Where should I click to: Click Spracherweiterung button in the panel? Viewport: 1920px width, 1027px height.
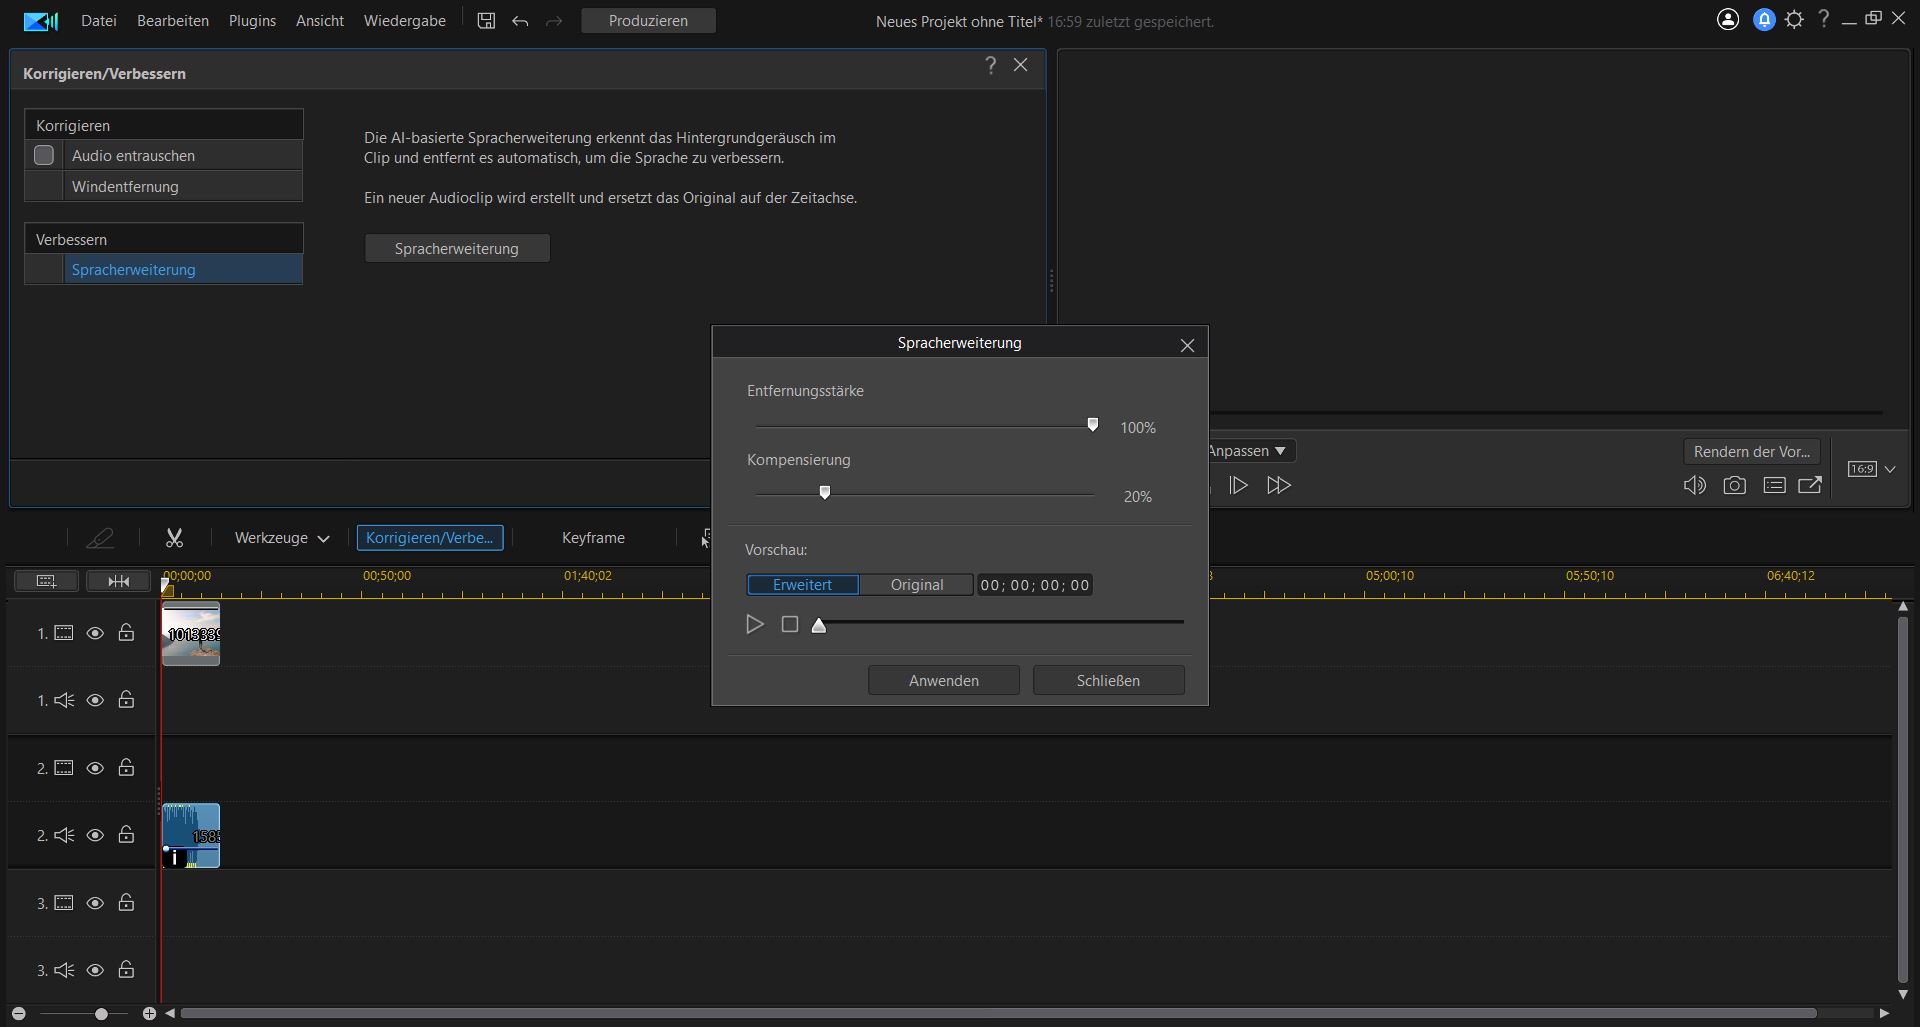[x=457, y=249]
